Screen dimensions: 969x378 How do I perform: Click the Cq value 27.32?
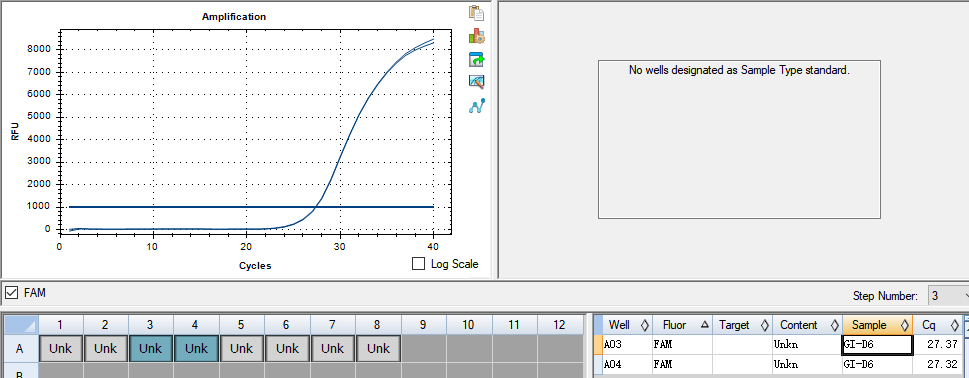[x=936, y=364]
